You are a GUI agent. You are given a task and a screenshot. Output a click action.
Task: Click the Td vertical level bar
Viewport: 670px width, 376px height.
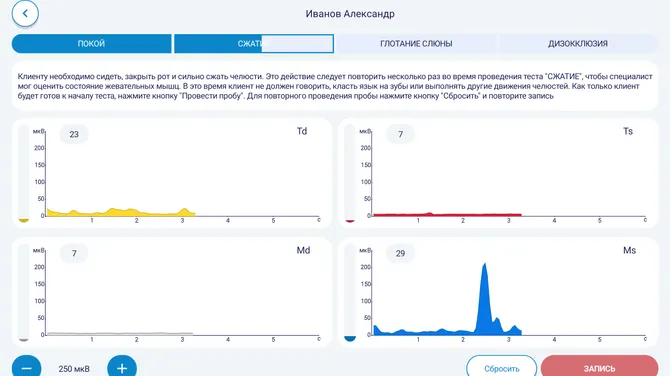click(24, 173)
